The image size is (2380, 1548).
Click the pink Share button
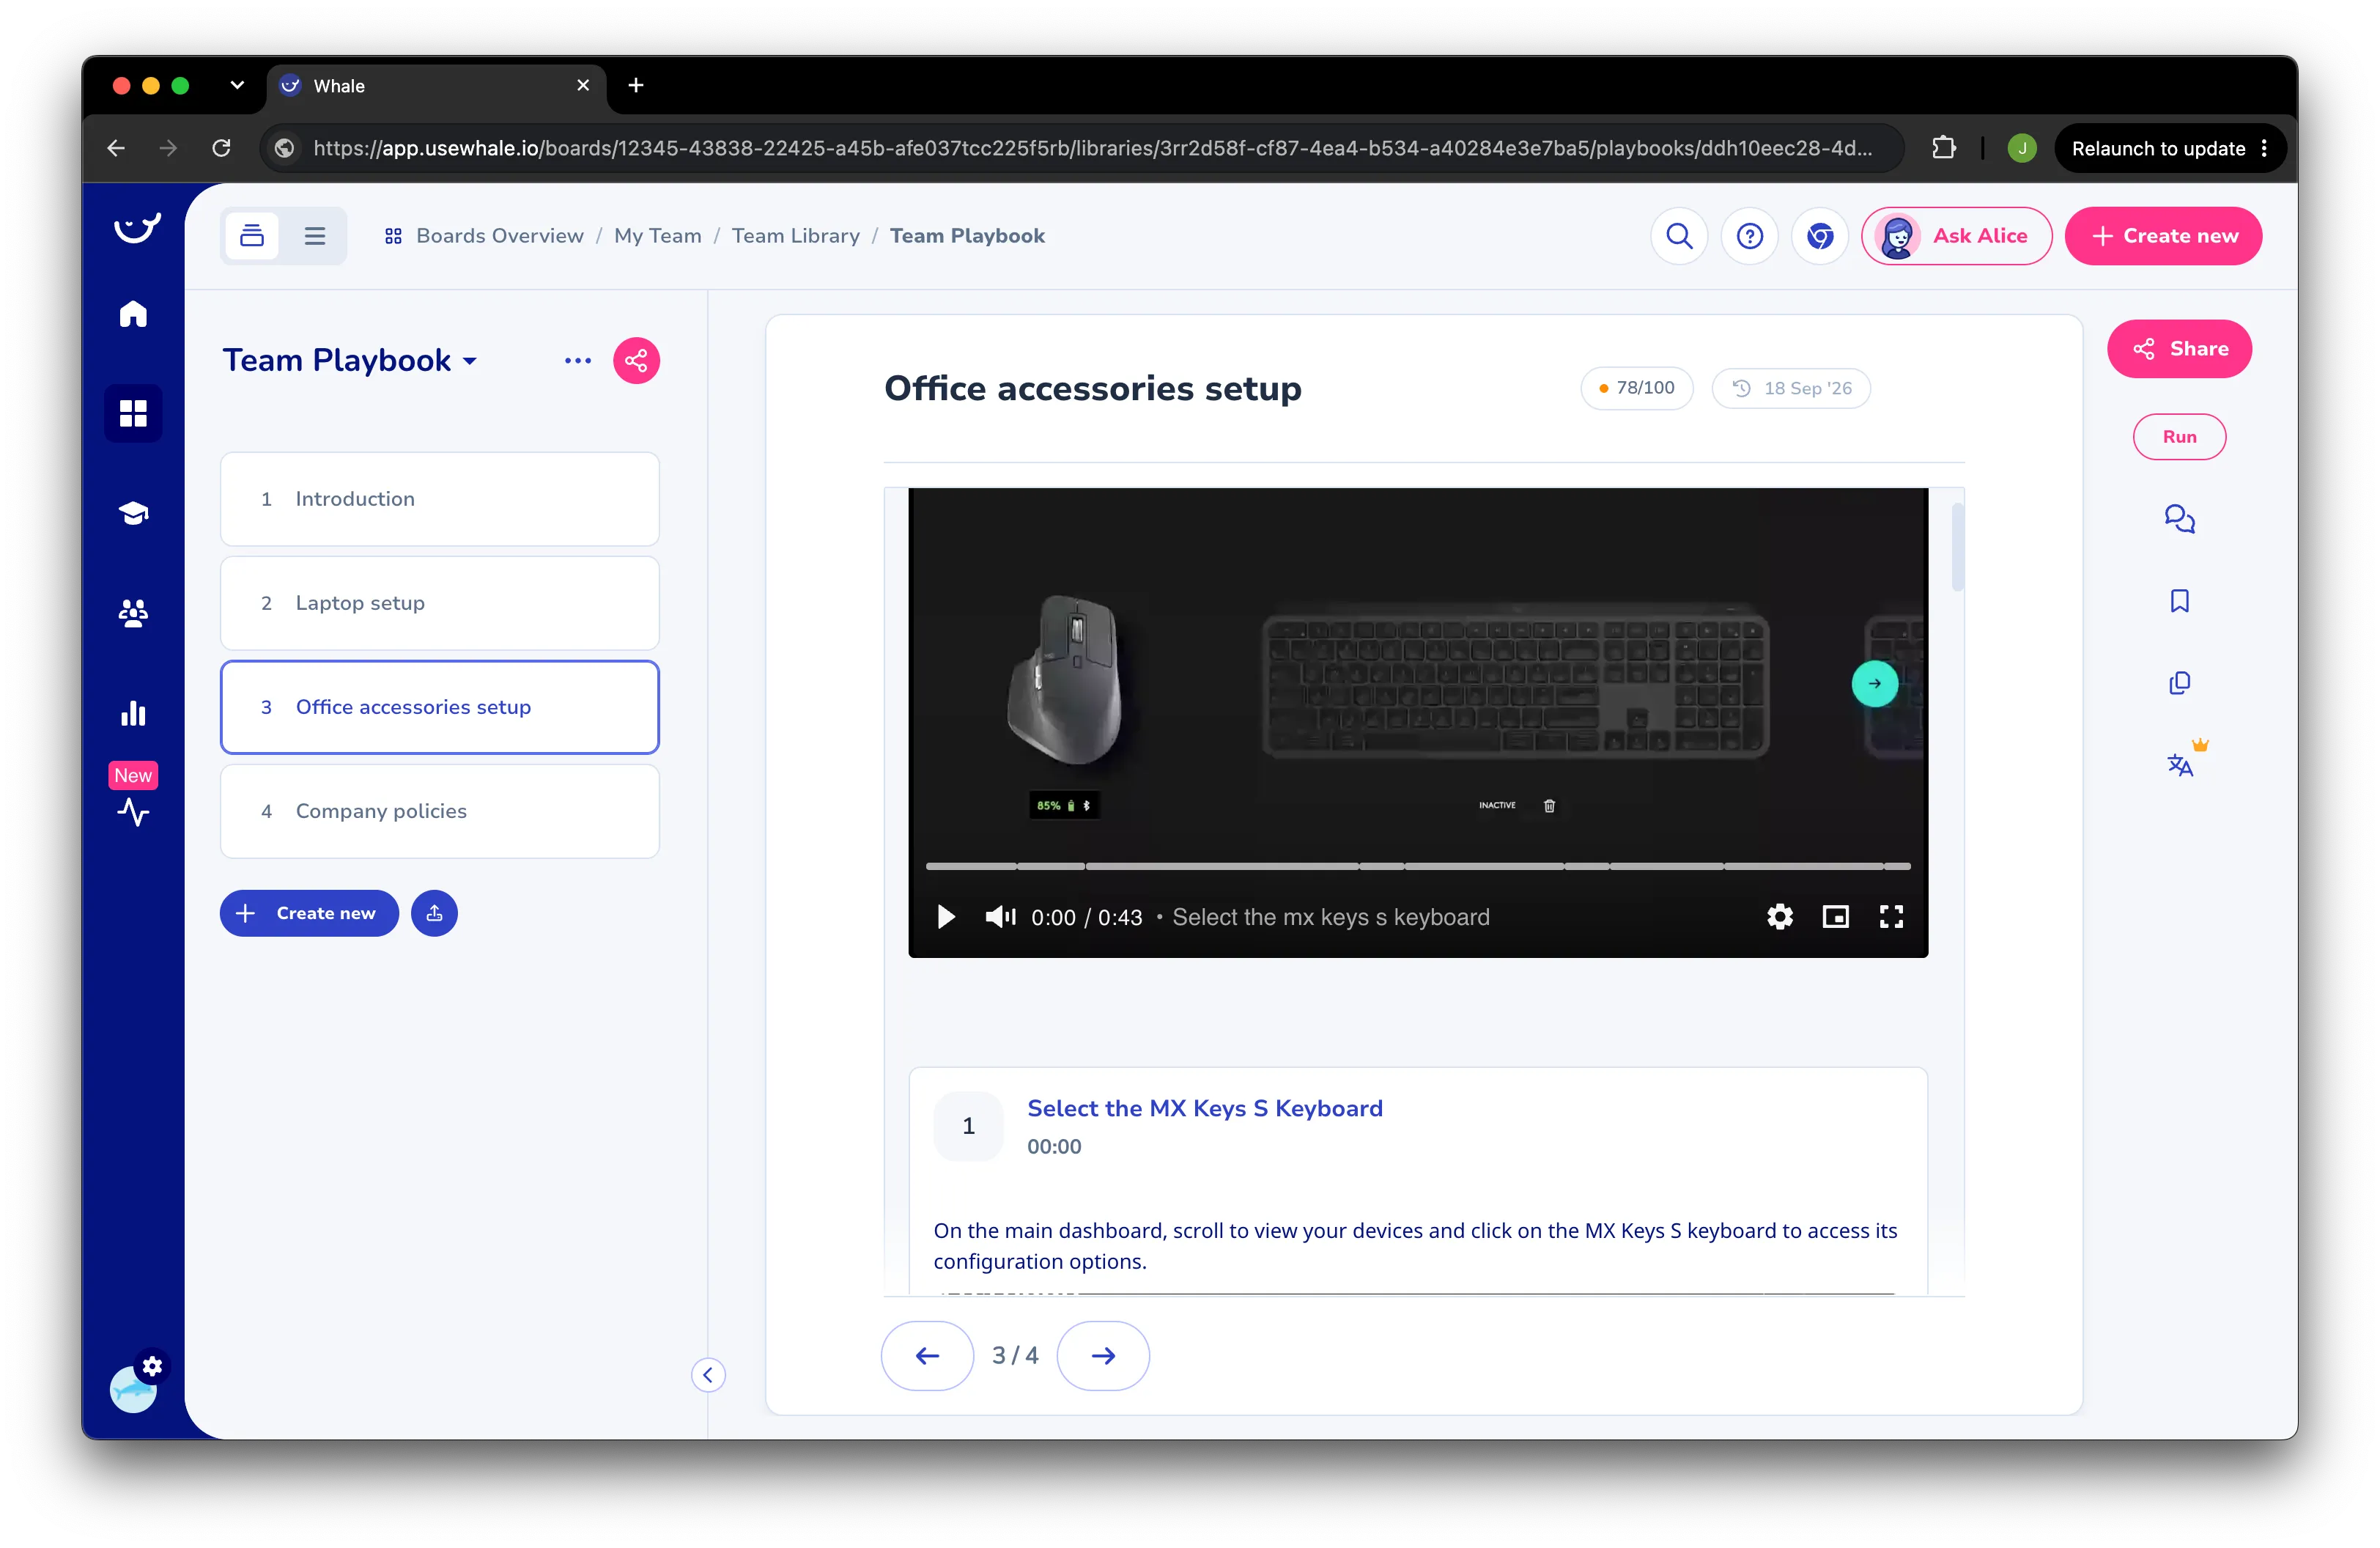click(x=2179, y=349)
